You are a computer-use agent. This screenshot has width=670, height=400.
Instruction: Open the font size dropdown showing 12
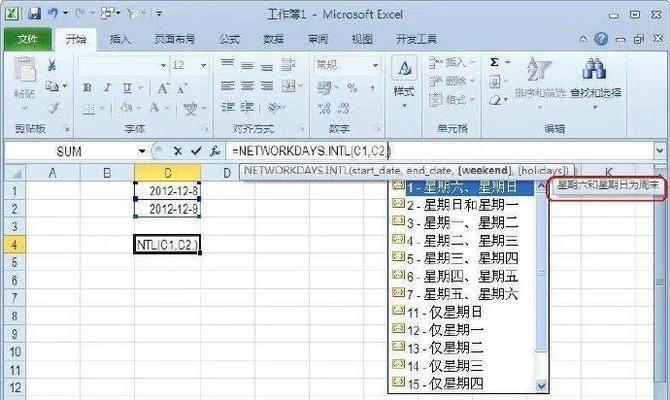coord(203,65)
